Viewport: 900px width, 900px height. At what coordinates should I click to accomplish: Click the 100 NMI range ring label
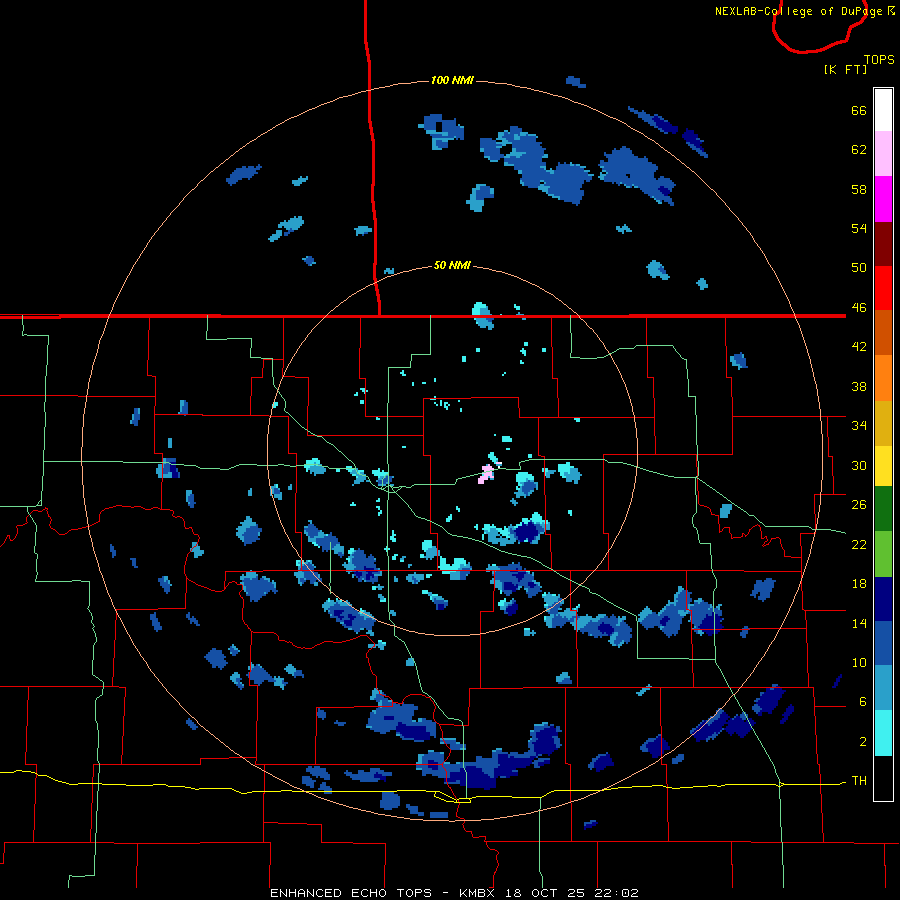(452, 80)
